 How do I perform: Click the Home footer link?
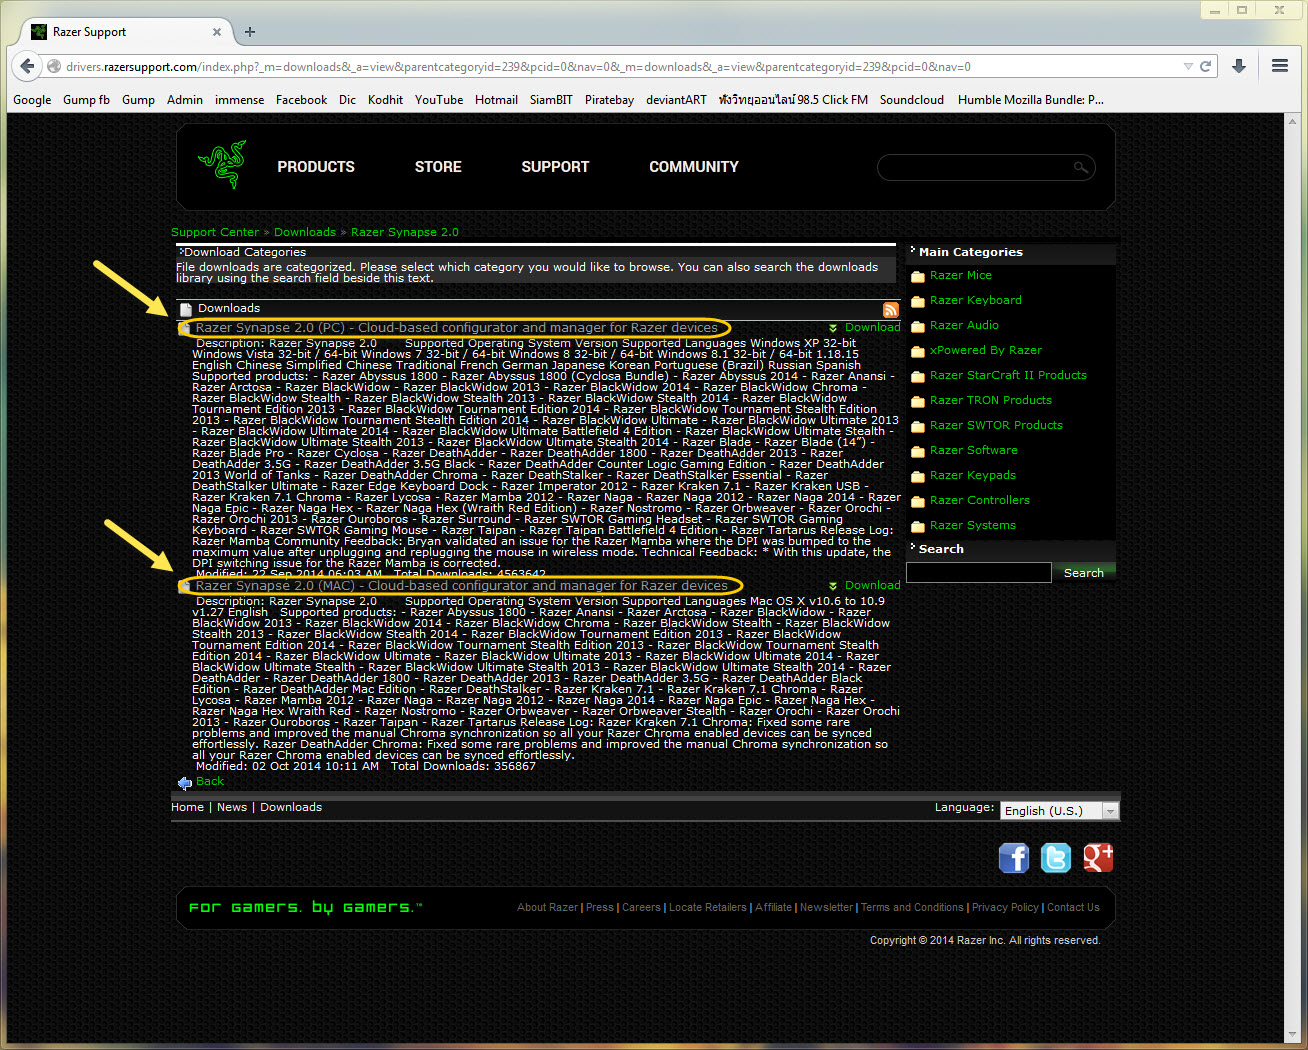tap(187, 807)
